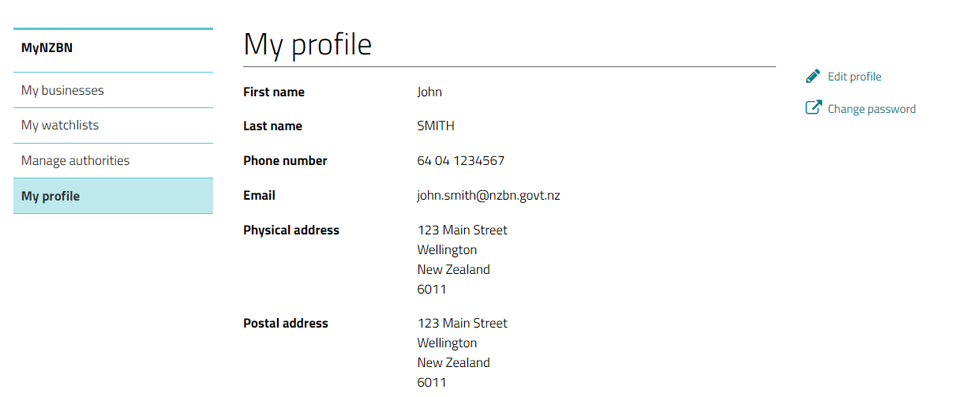Click the Postal address label
The height and width of the screenshot is (397, 960).
point(285,323)
